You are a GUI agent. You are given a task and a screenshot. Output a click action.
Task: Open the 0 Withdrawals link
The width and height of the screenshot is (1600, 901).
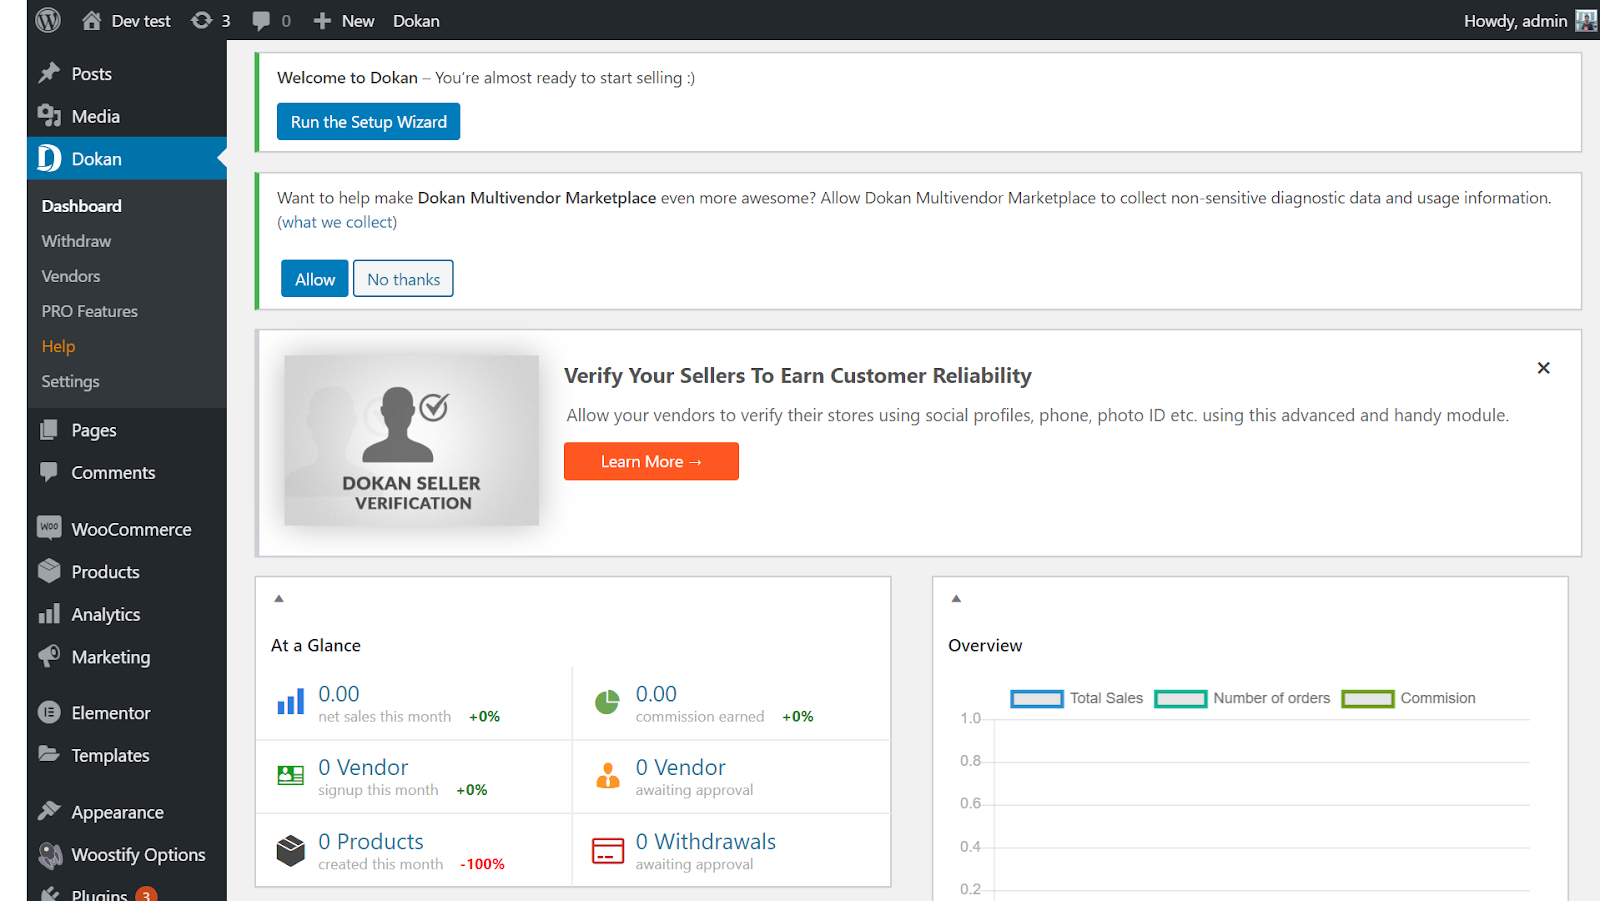coord(706,841)
